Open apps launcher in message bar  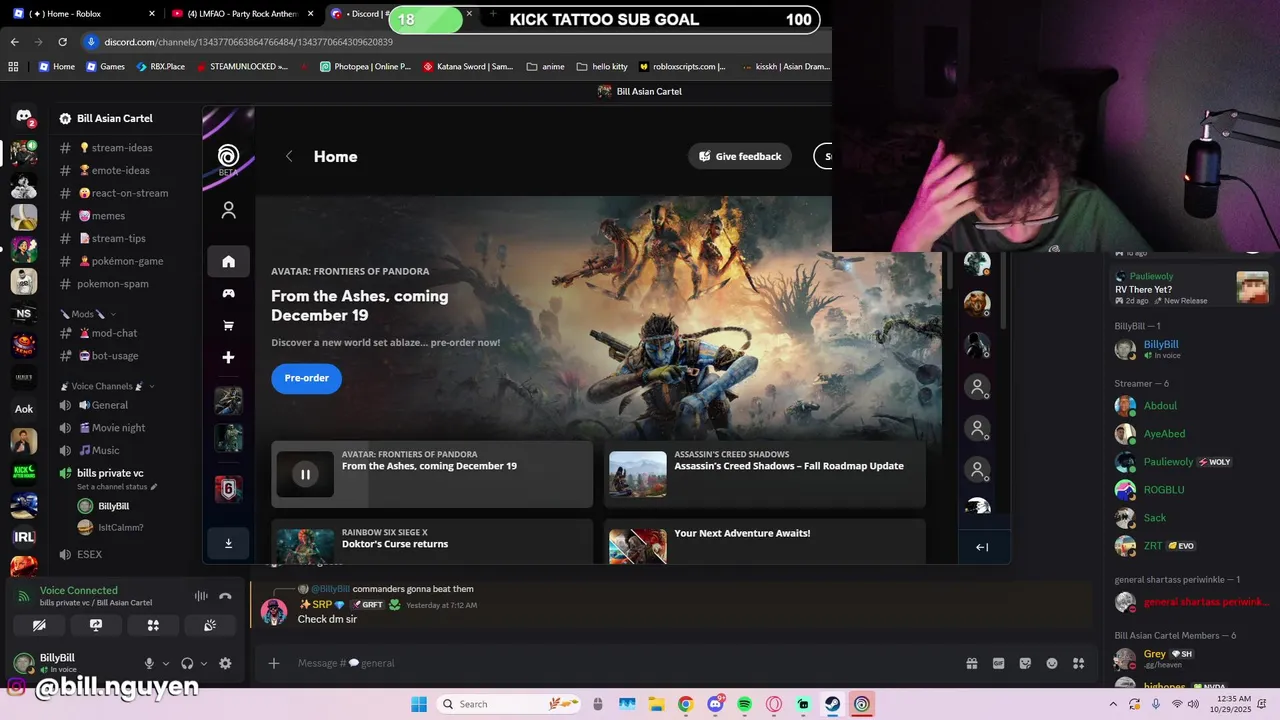(1078, 663)
